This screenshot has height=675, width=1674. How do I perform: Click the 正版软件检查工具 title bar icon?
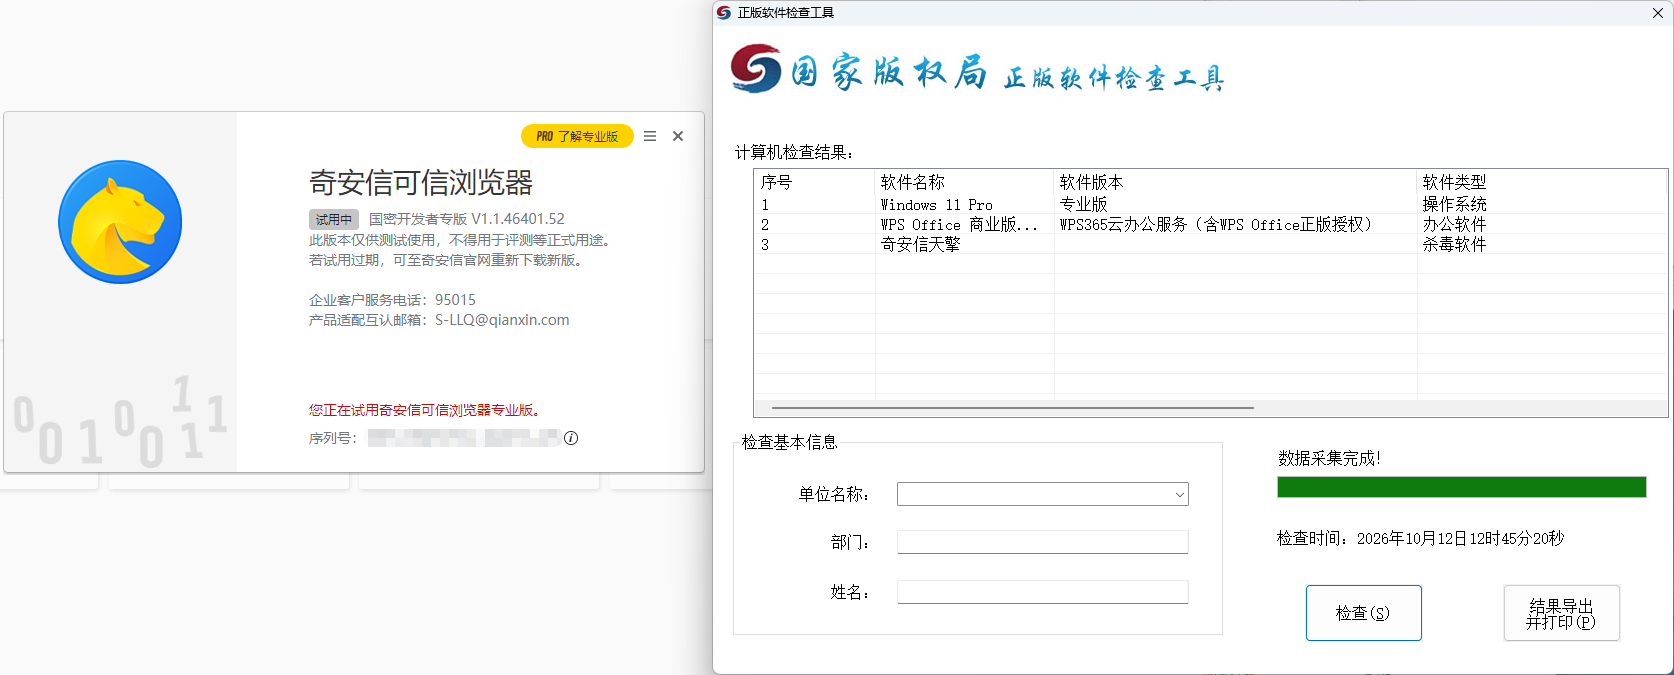724,13
